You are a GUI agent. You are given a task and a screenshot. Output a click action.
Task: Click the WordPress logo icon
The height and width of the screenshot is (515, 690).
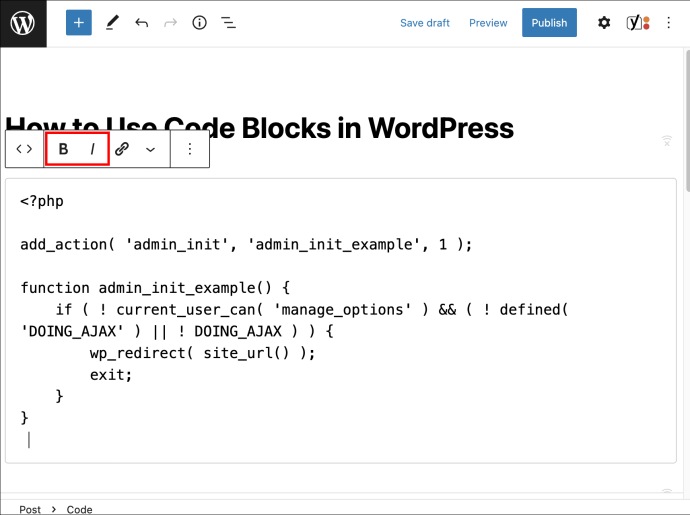click(x=23, y=23)
